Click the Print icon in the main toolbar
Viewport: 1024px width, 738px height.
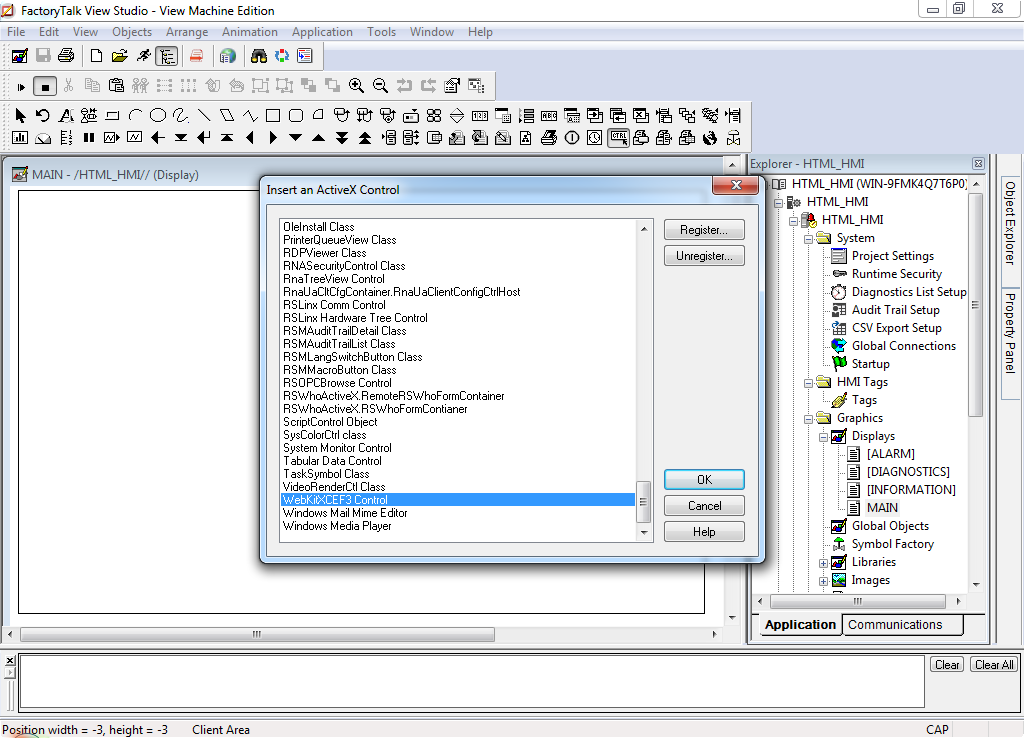(x=66, y=56)
